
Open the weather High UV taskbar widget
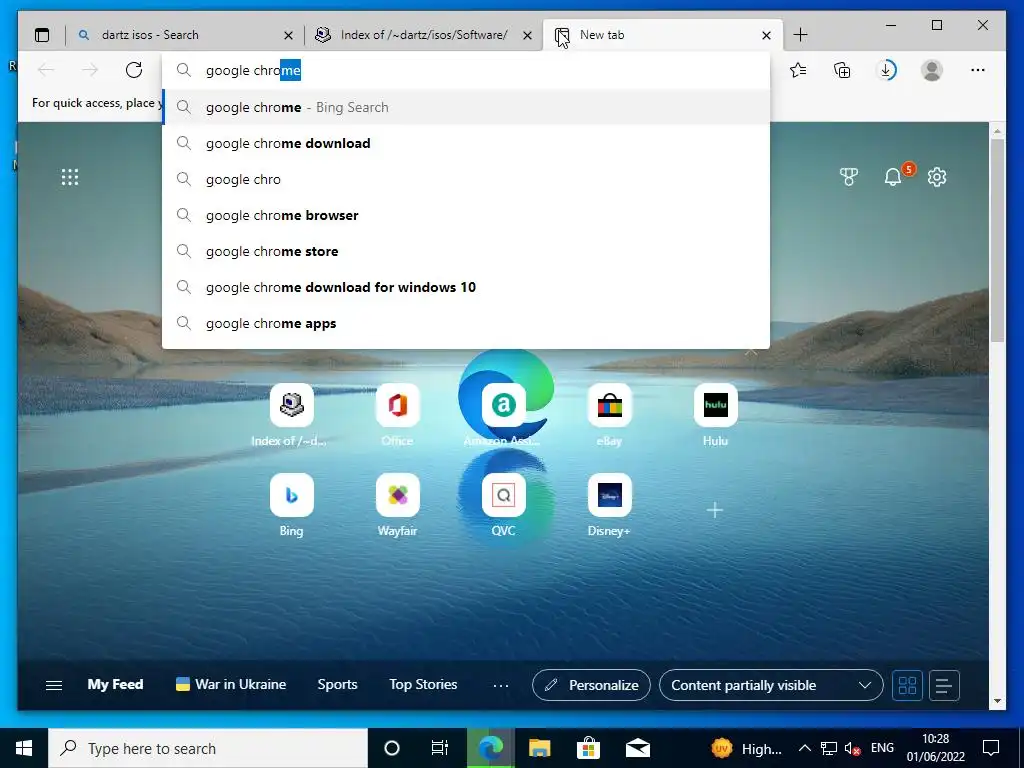746,748
